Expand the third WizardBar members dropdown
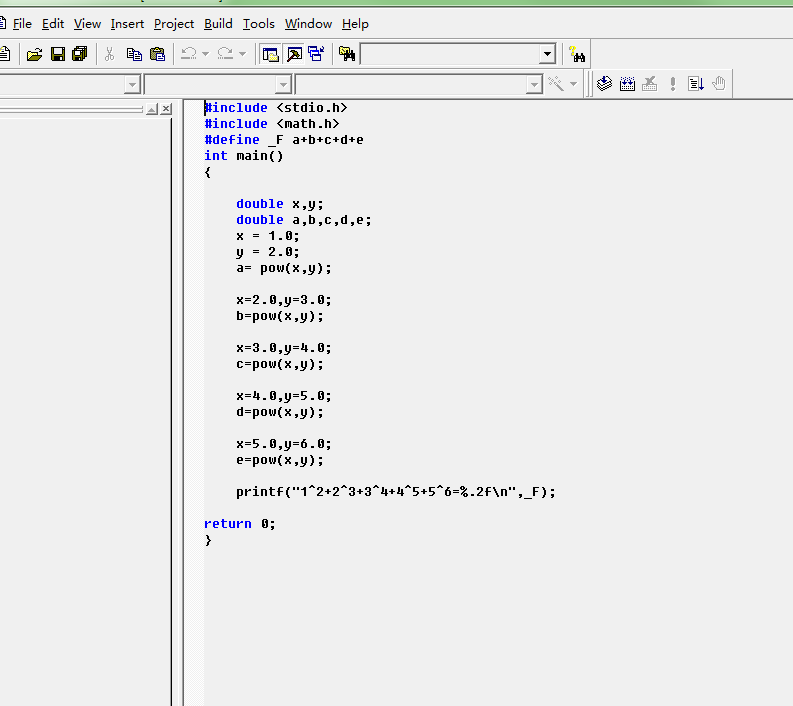This screenshot has height=706, width=793. click(534, 84)
